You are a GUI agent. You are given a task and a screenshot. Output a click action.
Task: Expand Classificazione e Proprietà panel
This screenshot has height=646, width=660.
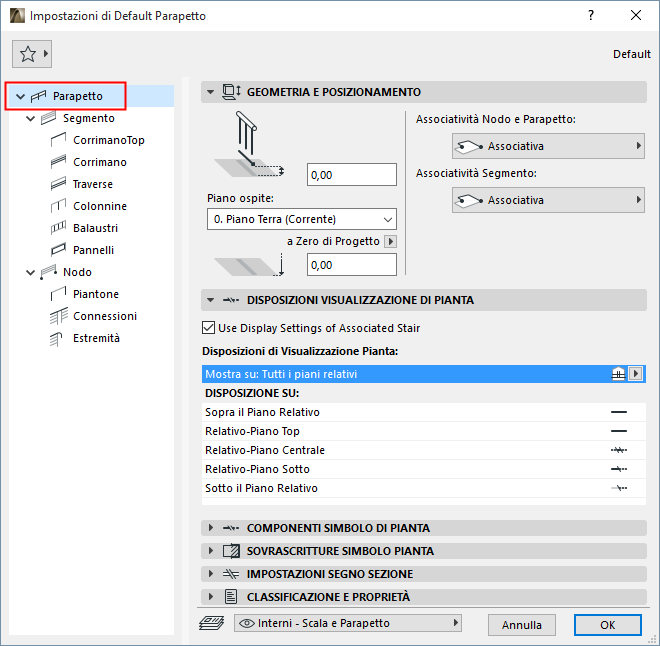pyautogui.click(x=211, y=596)
